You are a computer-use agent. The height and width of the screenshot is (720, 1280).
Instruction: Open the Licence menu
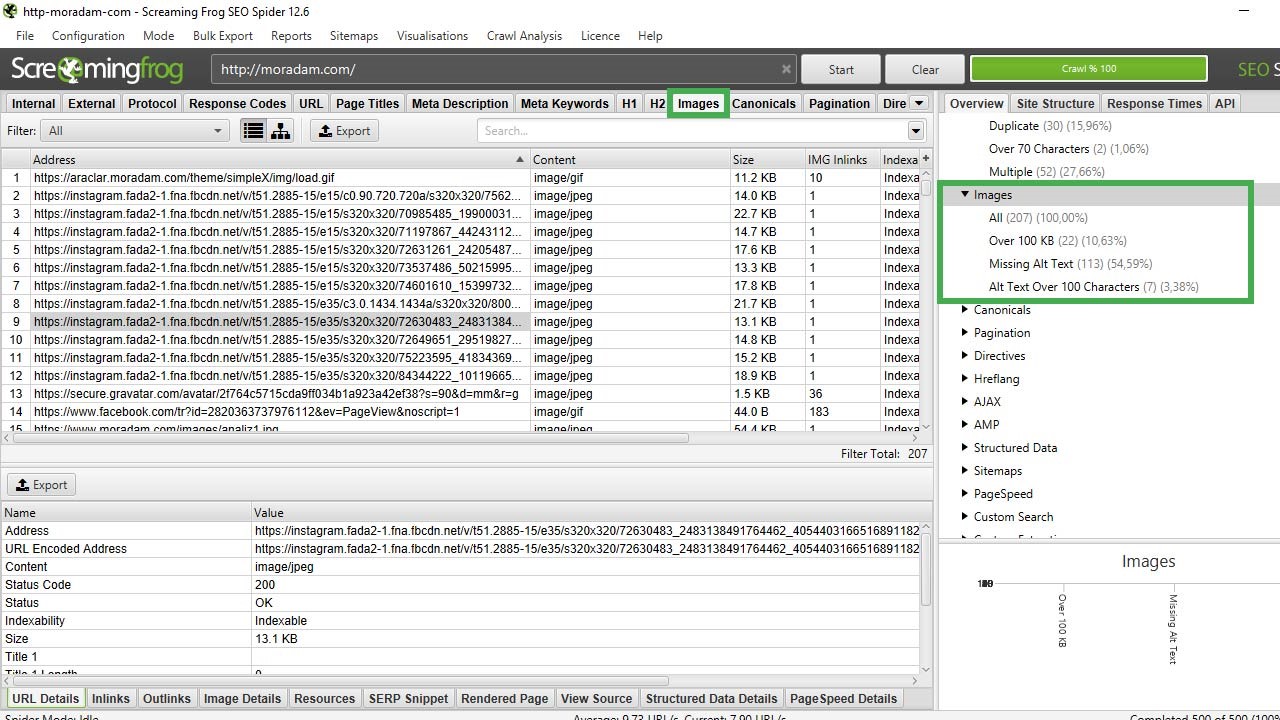(600, 35)
